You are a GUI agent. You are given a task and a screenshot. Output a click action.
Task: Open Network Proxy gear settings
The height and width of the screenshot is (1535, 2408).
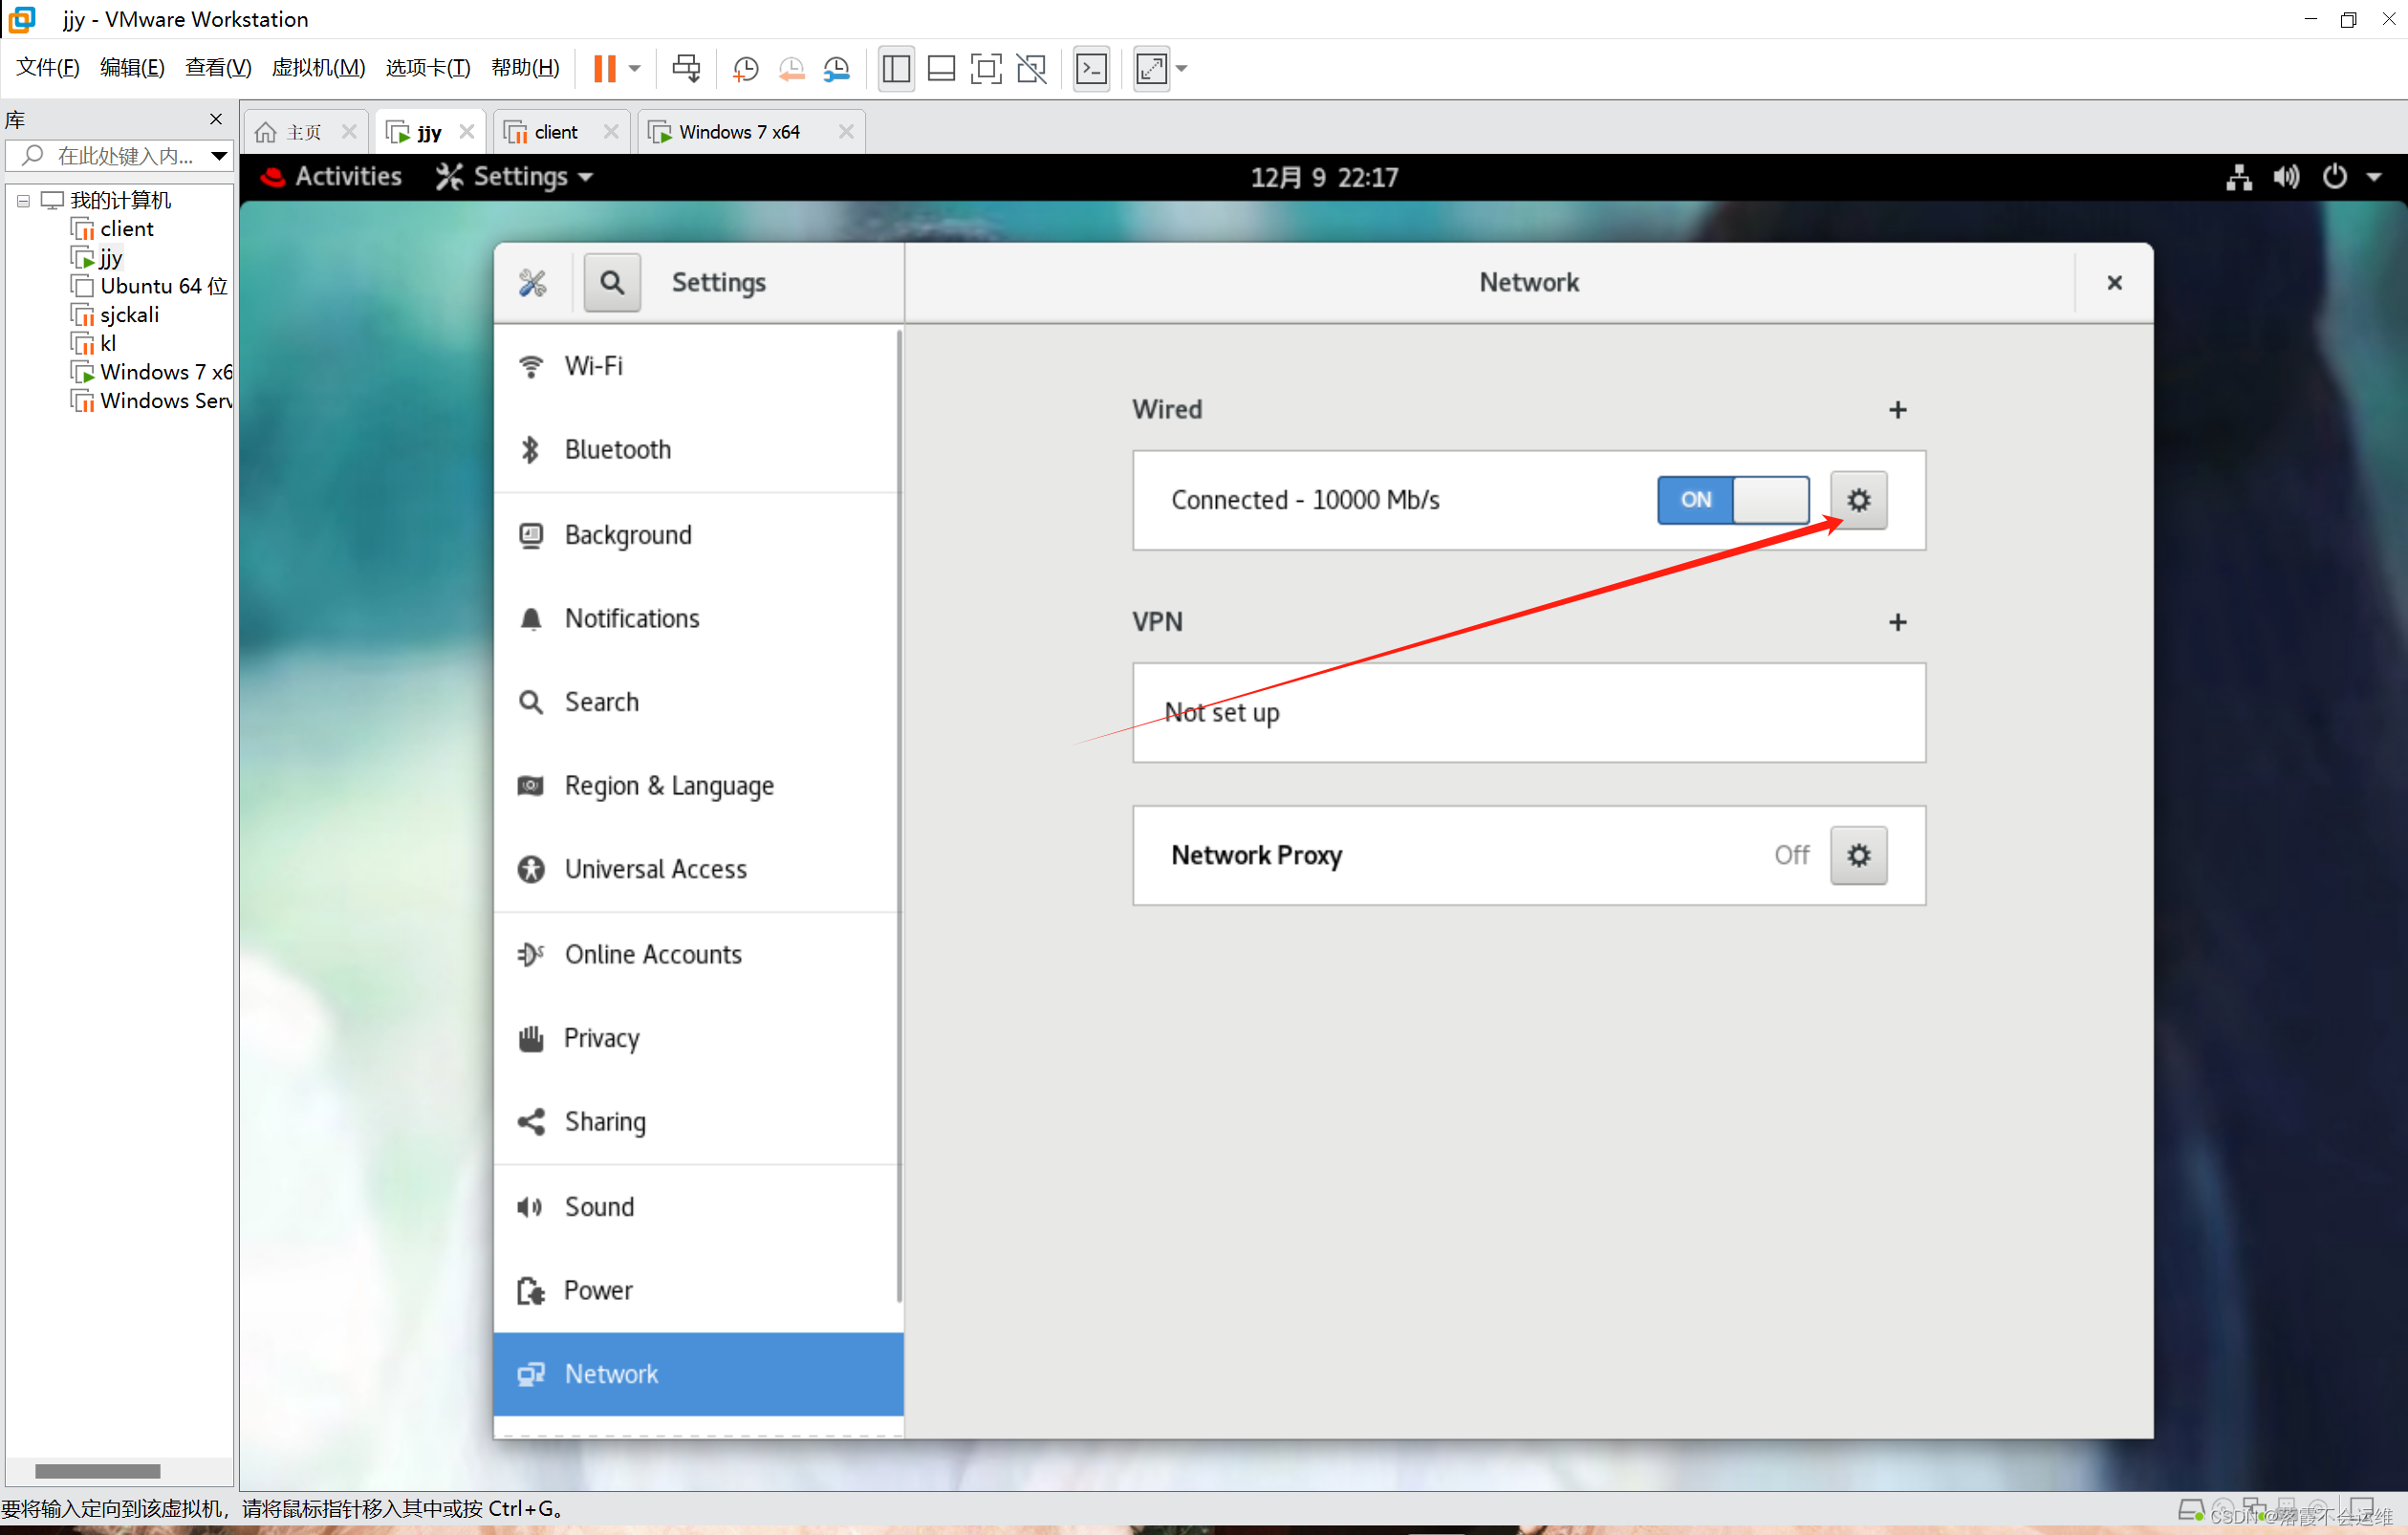[1857, 855]
